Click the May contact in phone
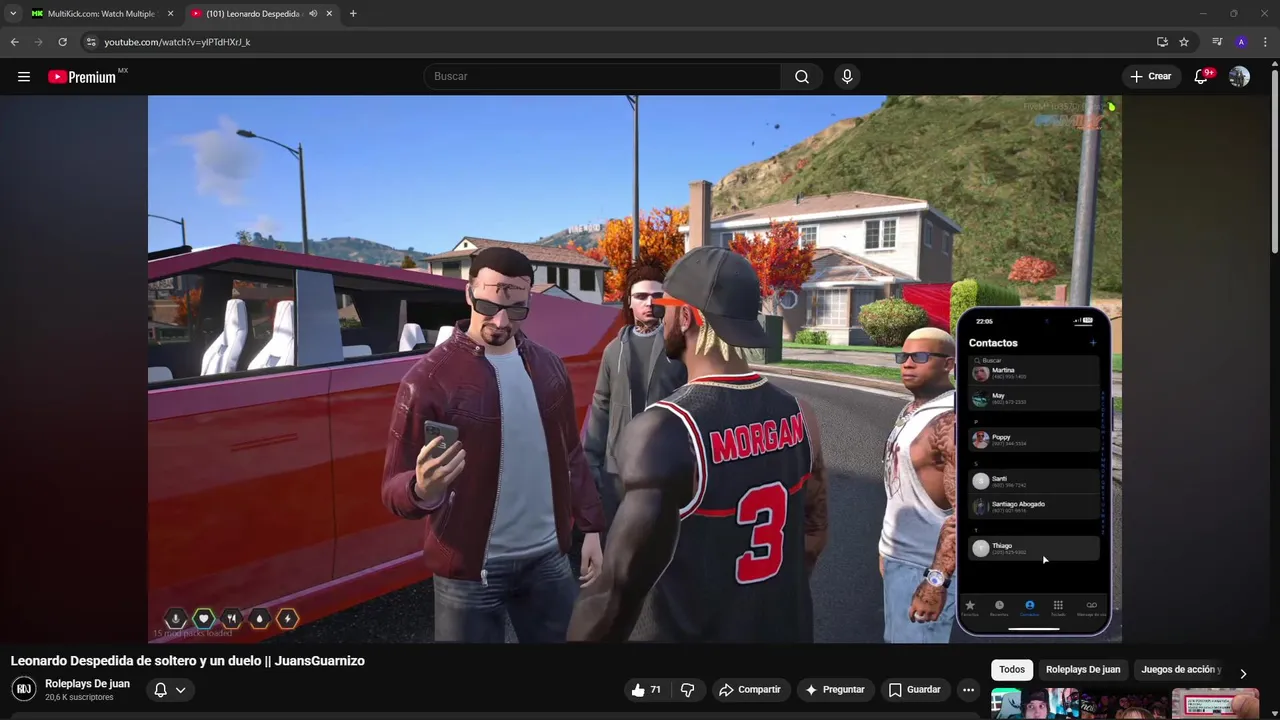 (1033, 399)
